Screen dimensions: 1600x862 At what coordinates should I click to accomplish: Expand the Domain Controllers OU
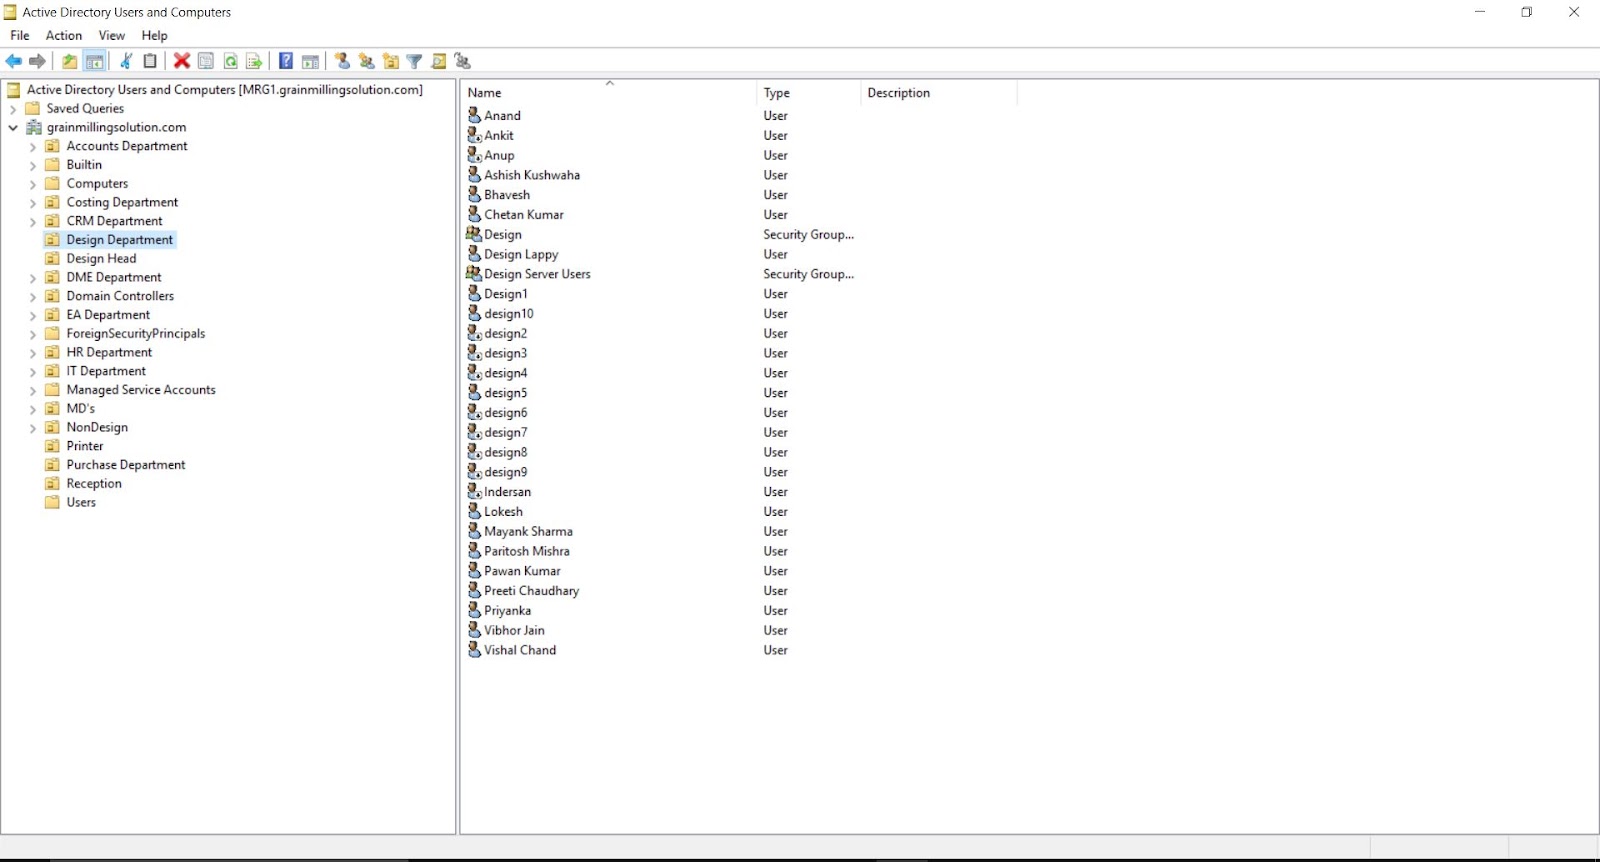[33, 297]
